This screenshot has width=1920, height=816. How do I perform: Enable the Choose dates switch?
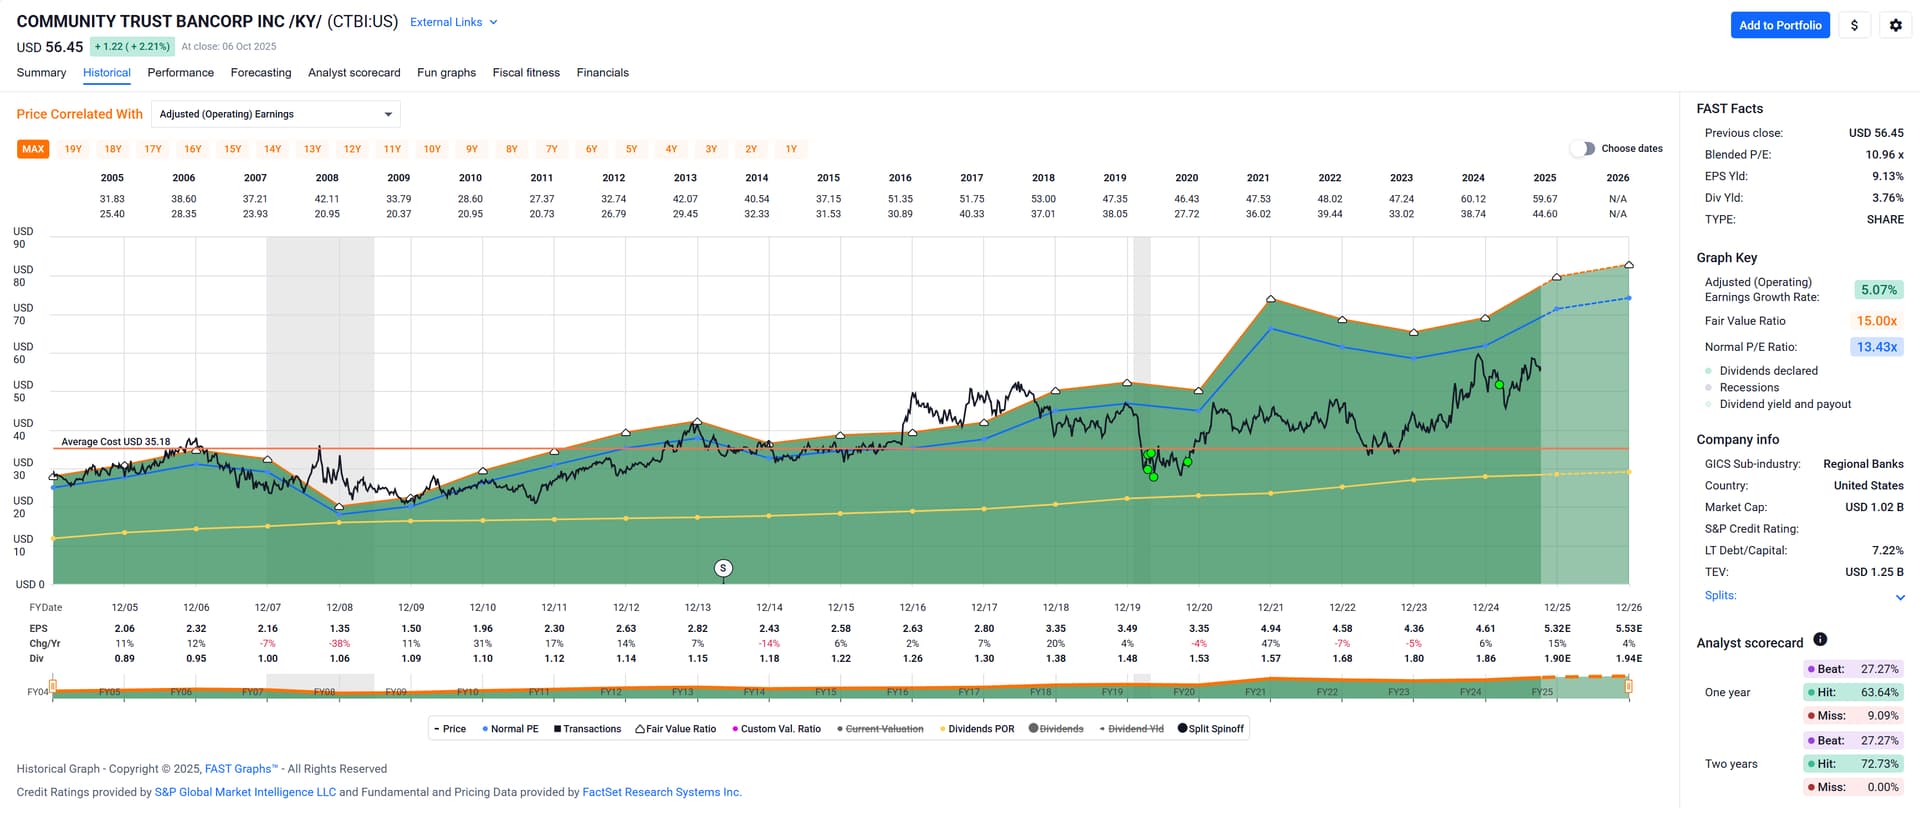coord(1582,148)
